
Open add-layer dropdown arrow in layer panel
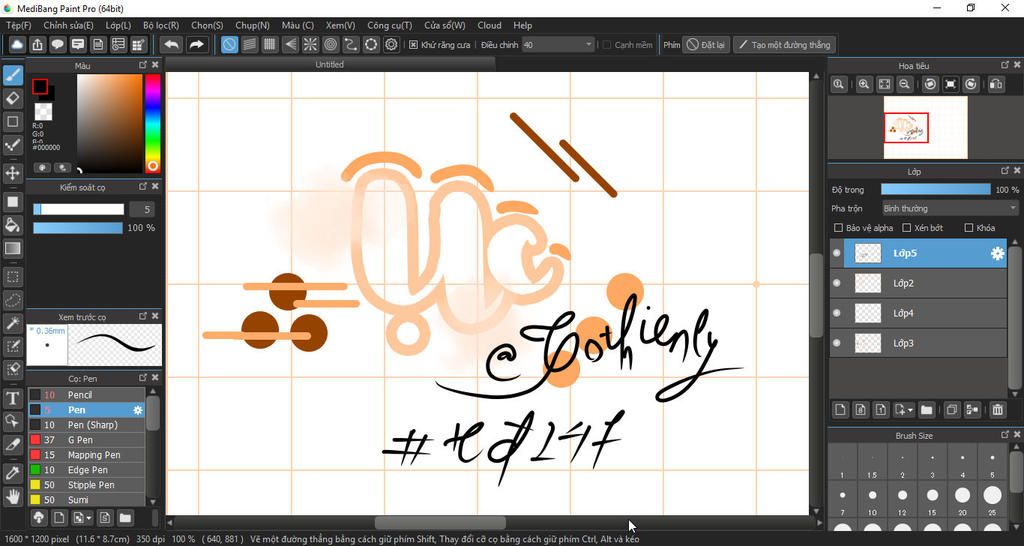point(910,410)
